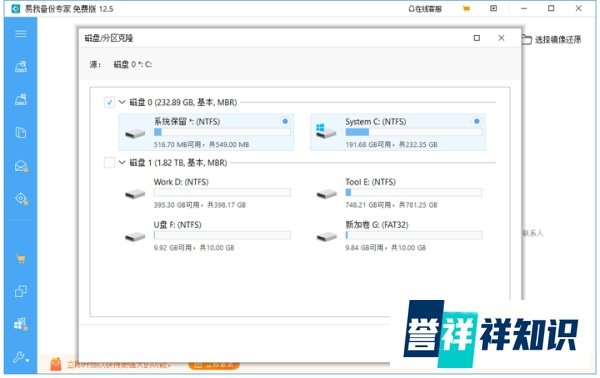Click the orange gift icon at bottom

[x=56, y=364]
